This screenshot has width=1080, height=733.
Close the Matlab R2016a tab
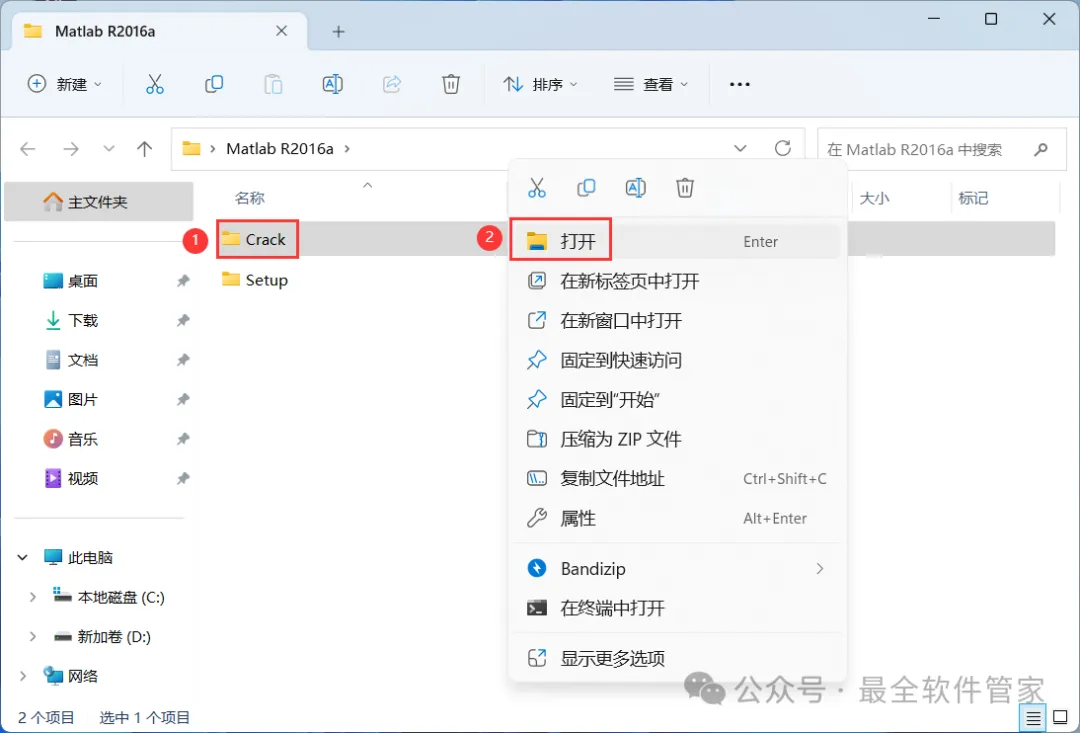coord(281,31)
